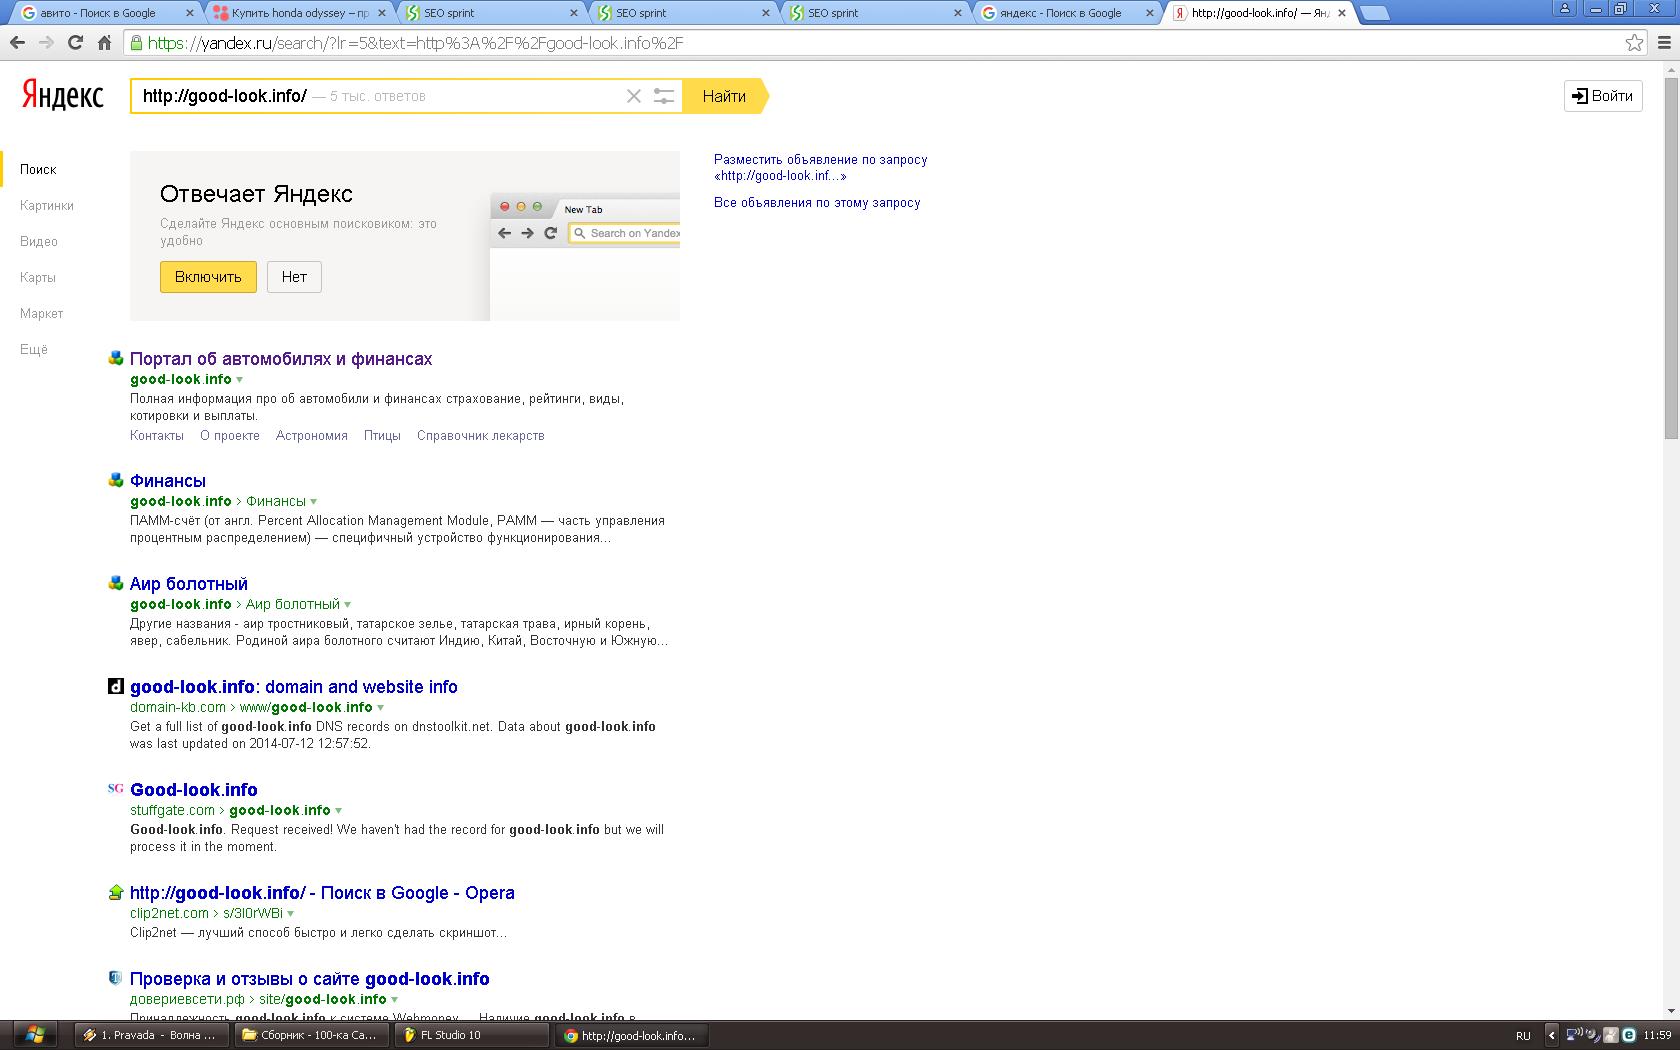Select Маркет in the Yandex sidebar
Viewport: 1680px width, 1050px height.
tap(42, 313)
